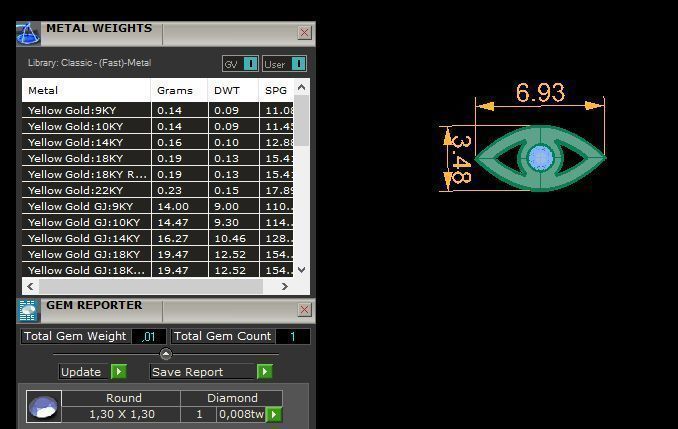Click the metal table scroll up arrow

pos(301,88)
